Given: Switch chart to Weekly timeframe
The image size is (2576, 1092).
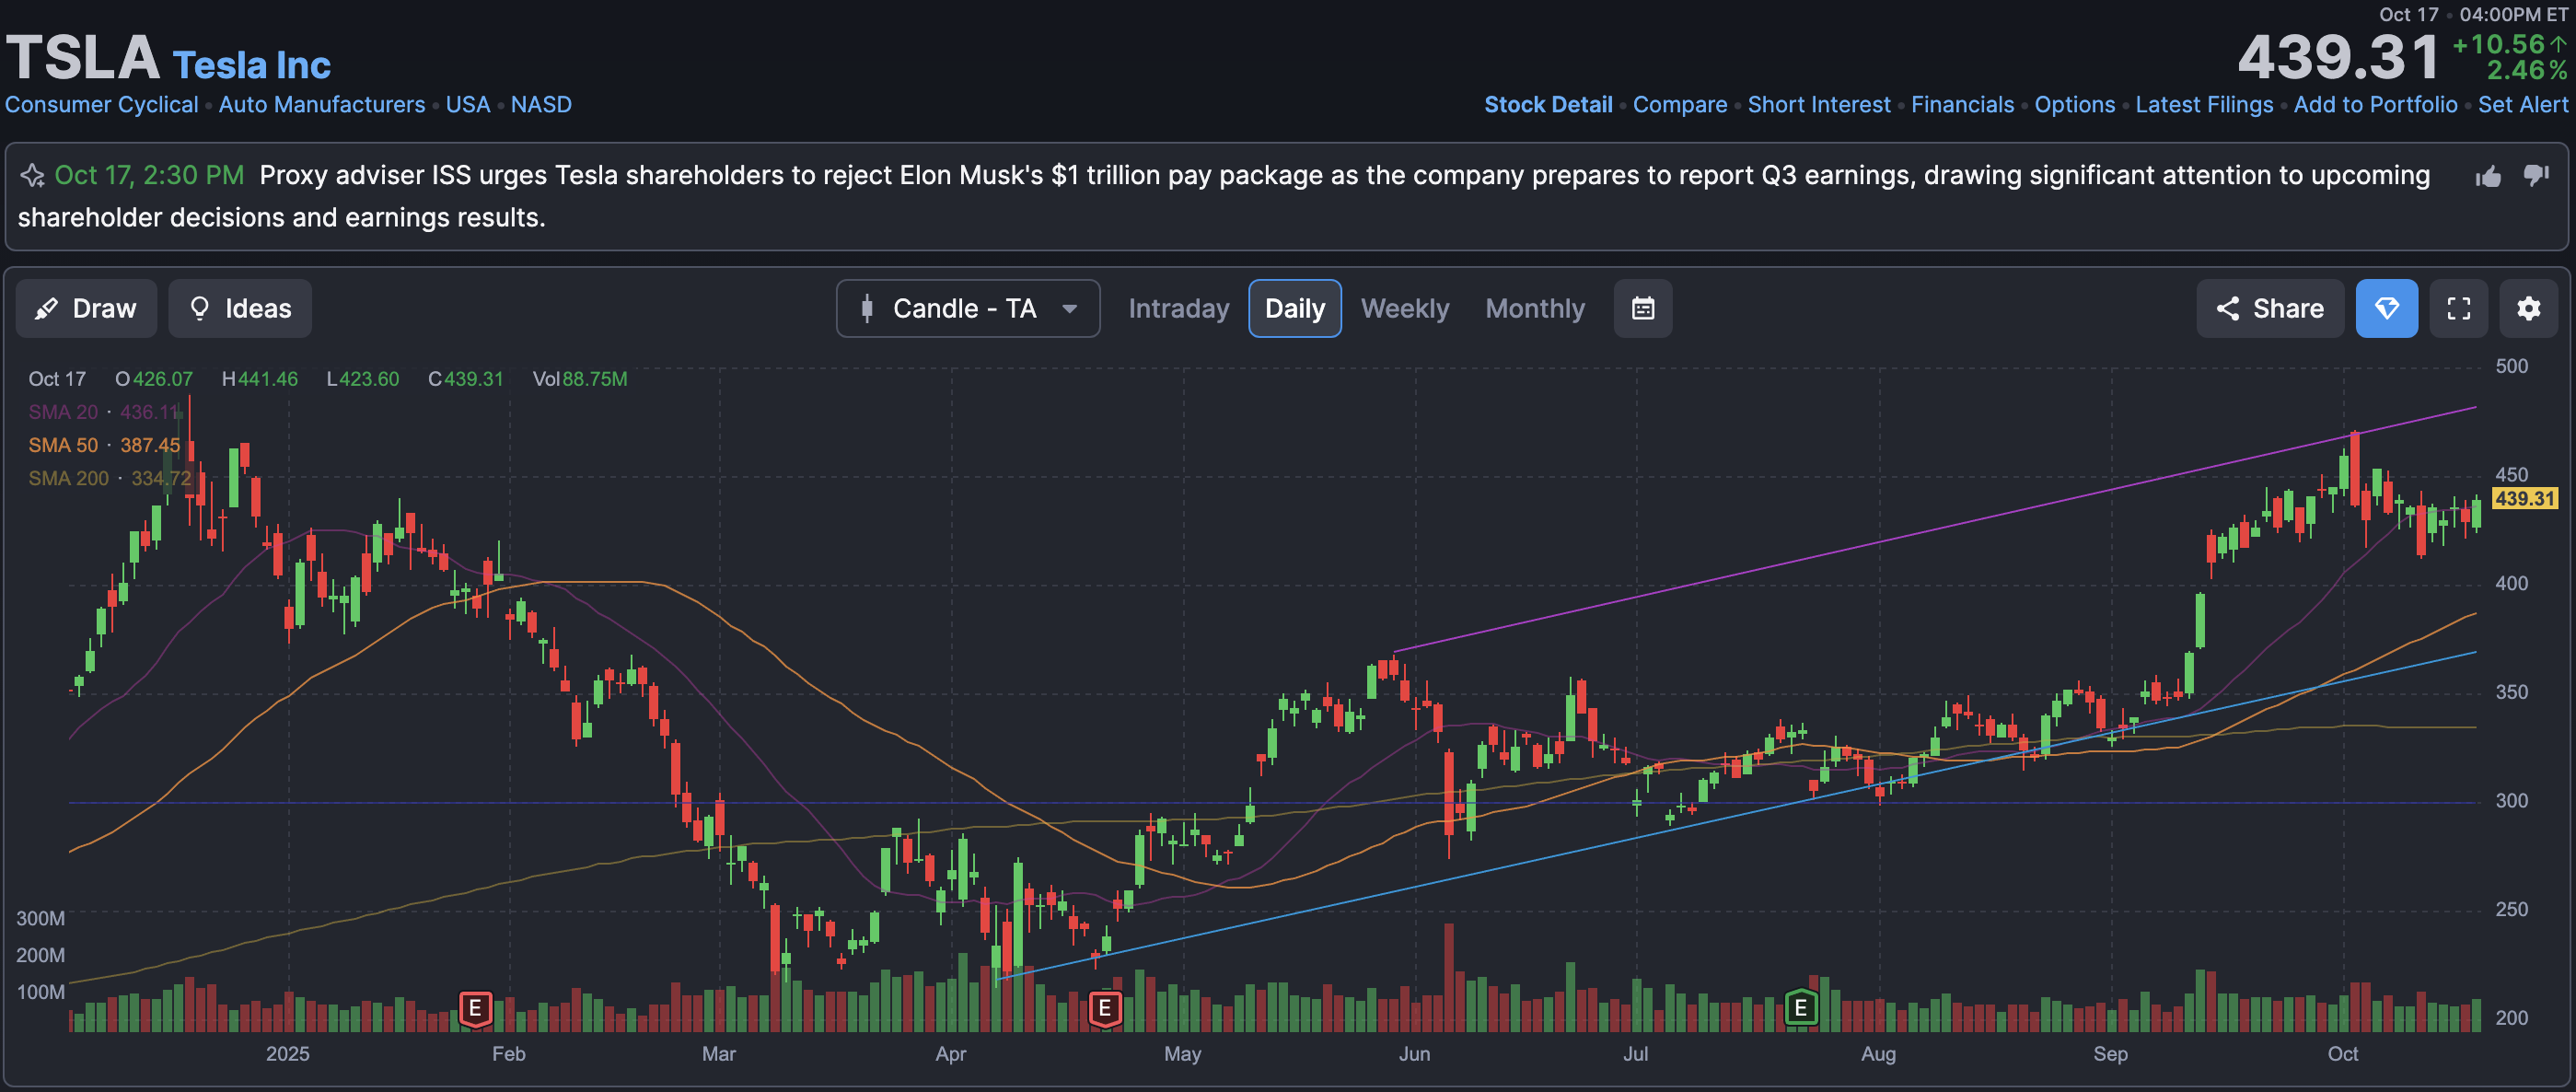Looking at the screenshot, I should tap(1404, 308).
